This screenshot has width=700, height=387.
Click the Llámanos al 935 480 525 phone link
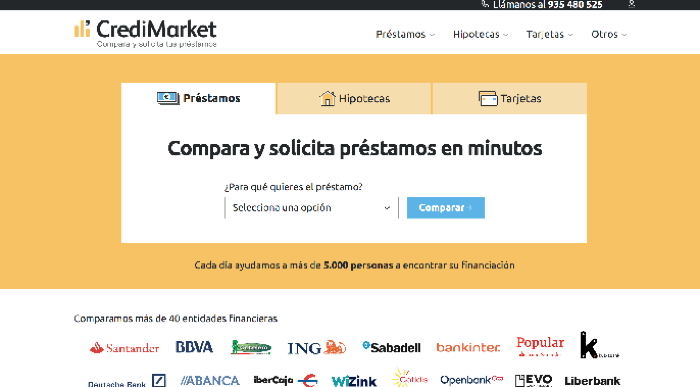[547, 4]
